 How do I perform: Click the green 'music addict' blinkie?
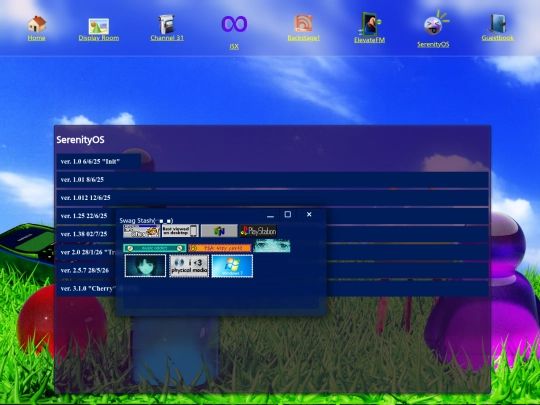(155, 248)
